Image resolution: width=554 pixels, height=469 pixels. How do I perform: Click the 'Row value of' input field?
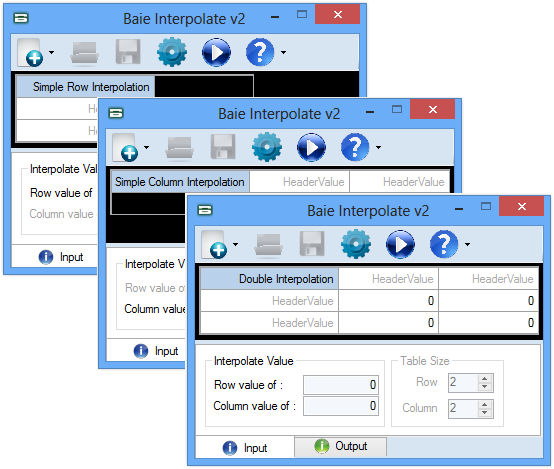(x=341, y=385)
